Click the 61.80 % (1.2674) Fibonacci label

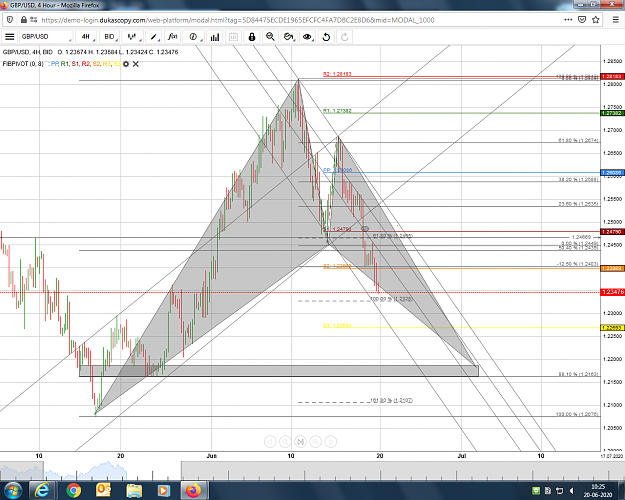point(578,140)
